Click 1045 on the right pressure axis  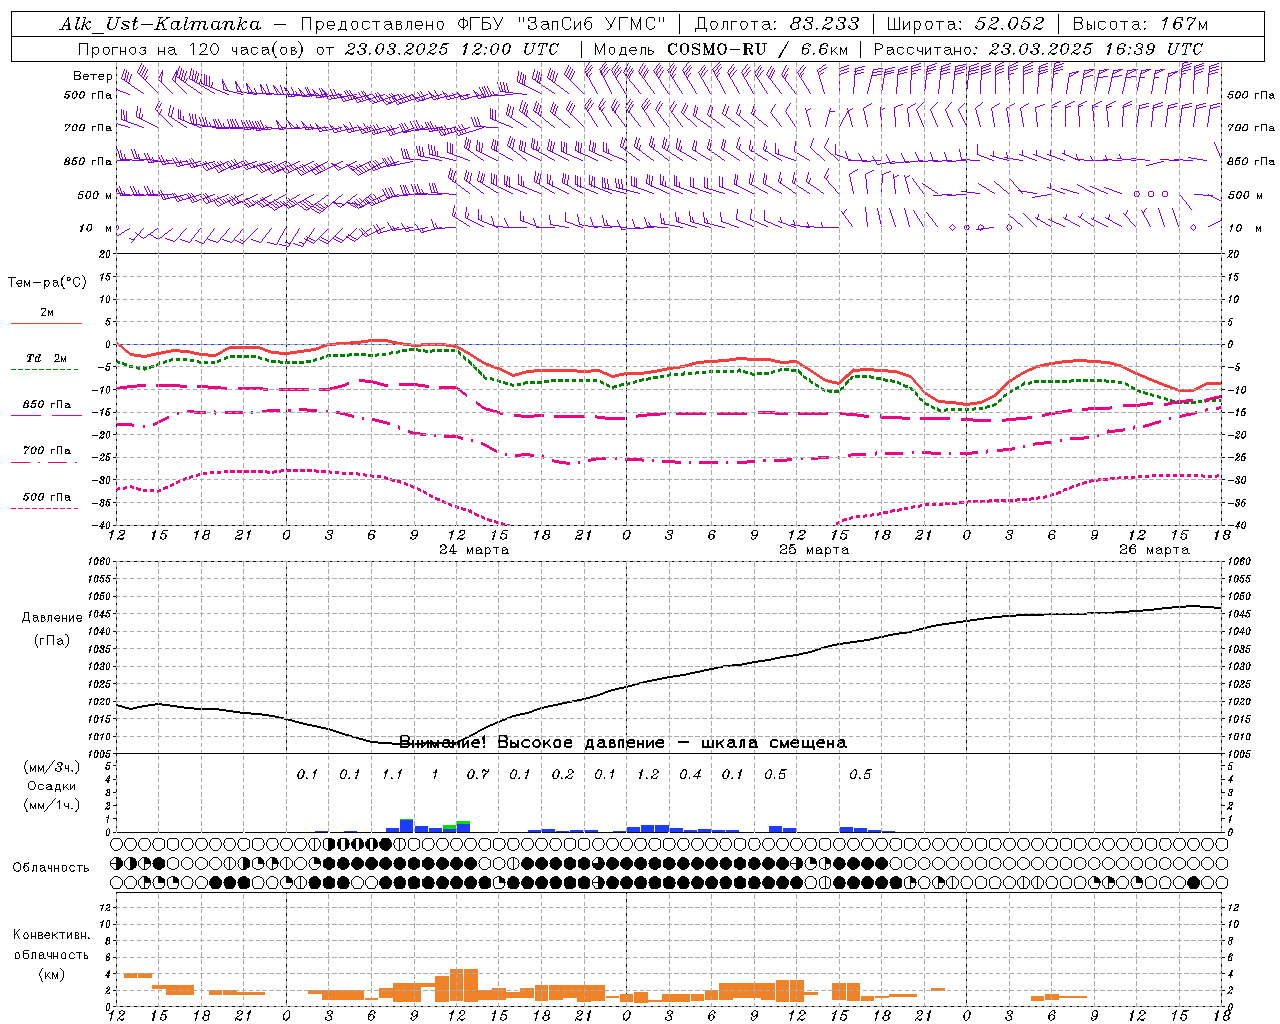point(1238,614)
